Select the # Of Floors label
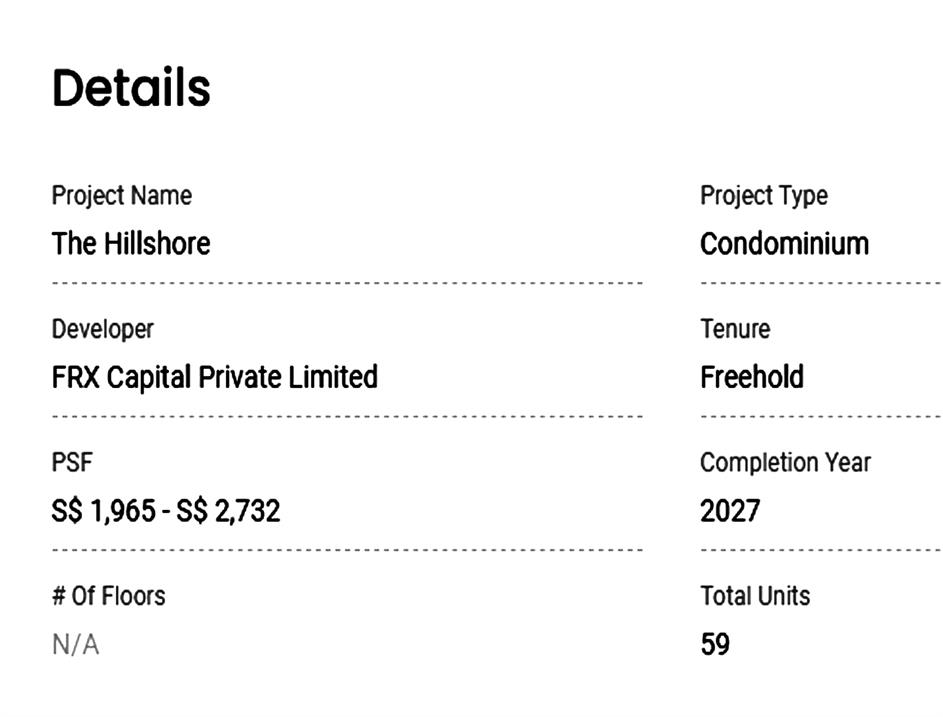This screenshot has height=717, width=943. point(108,597)
